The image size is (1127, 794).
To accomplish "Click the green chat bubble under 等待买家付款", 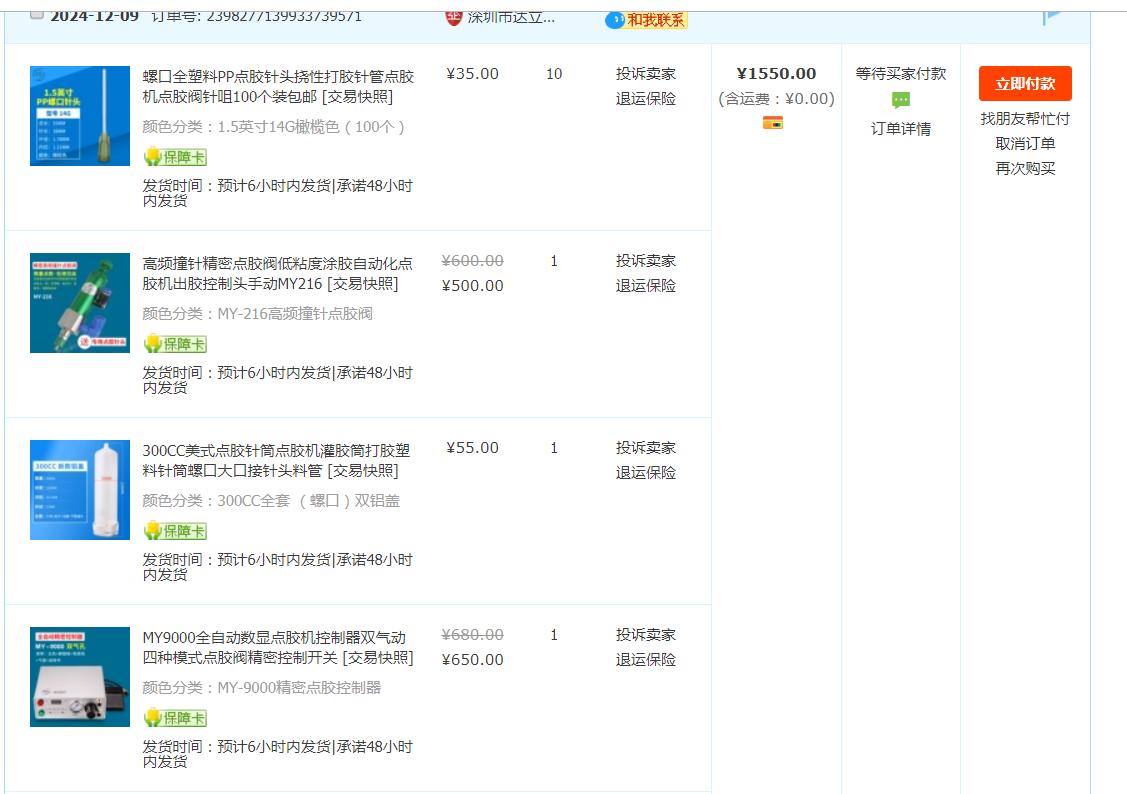I will (901, 100).
